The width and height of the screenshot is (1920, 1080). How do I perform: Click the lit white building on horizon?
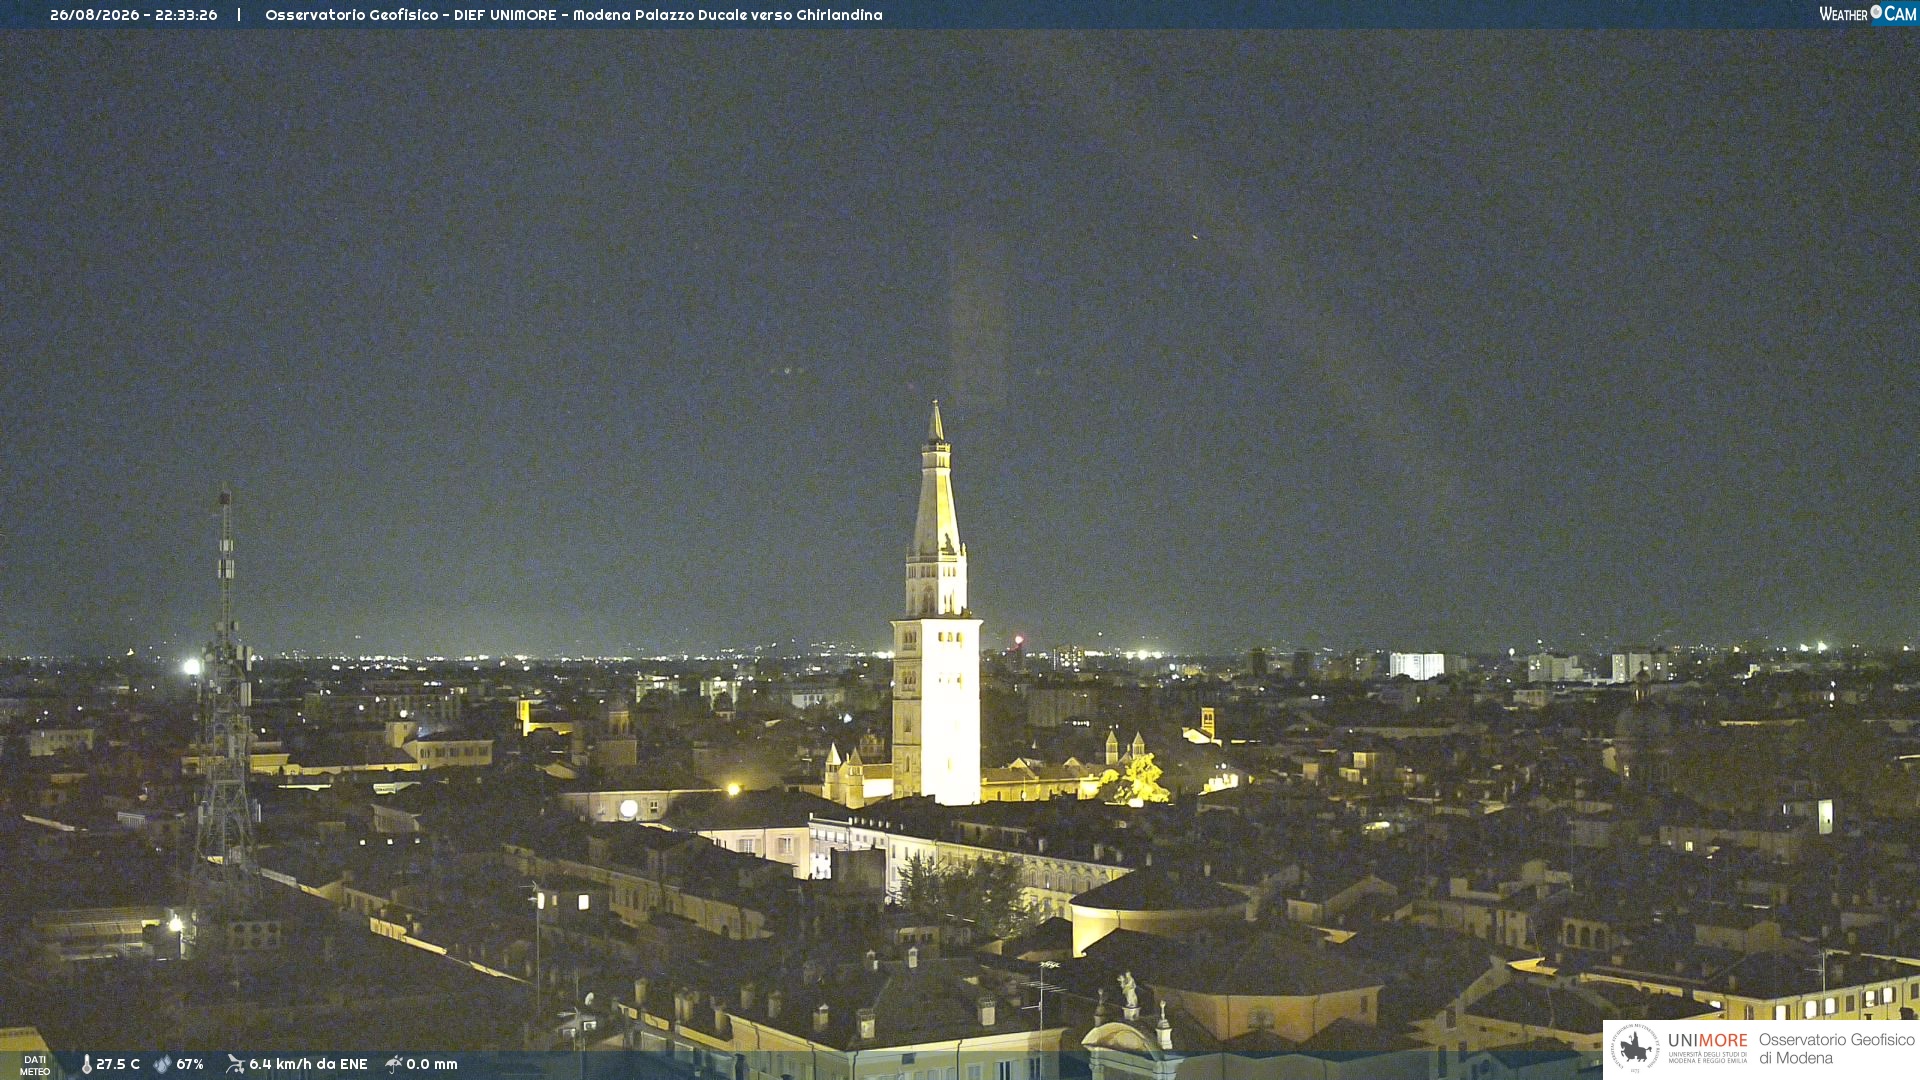pyautogui.click(x=1417, y=665)
